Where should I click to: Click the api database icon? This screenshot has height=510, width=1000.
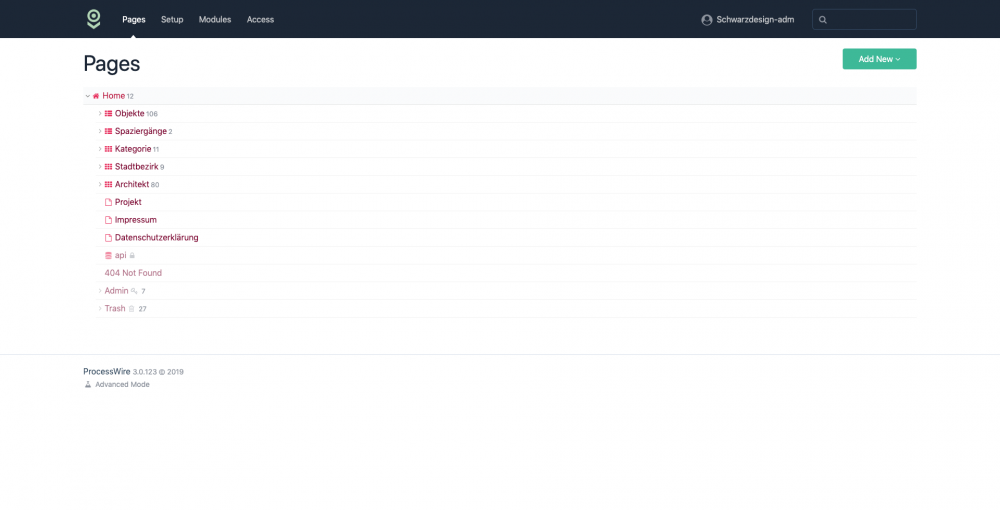pos(108,255)
